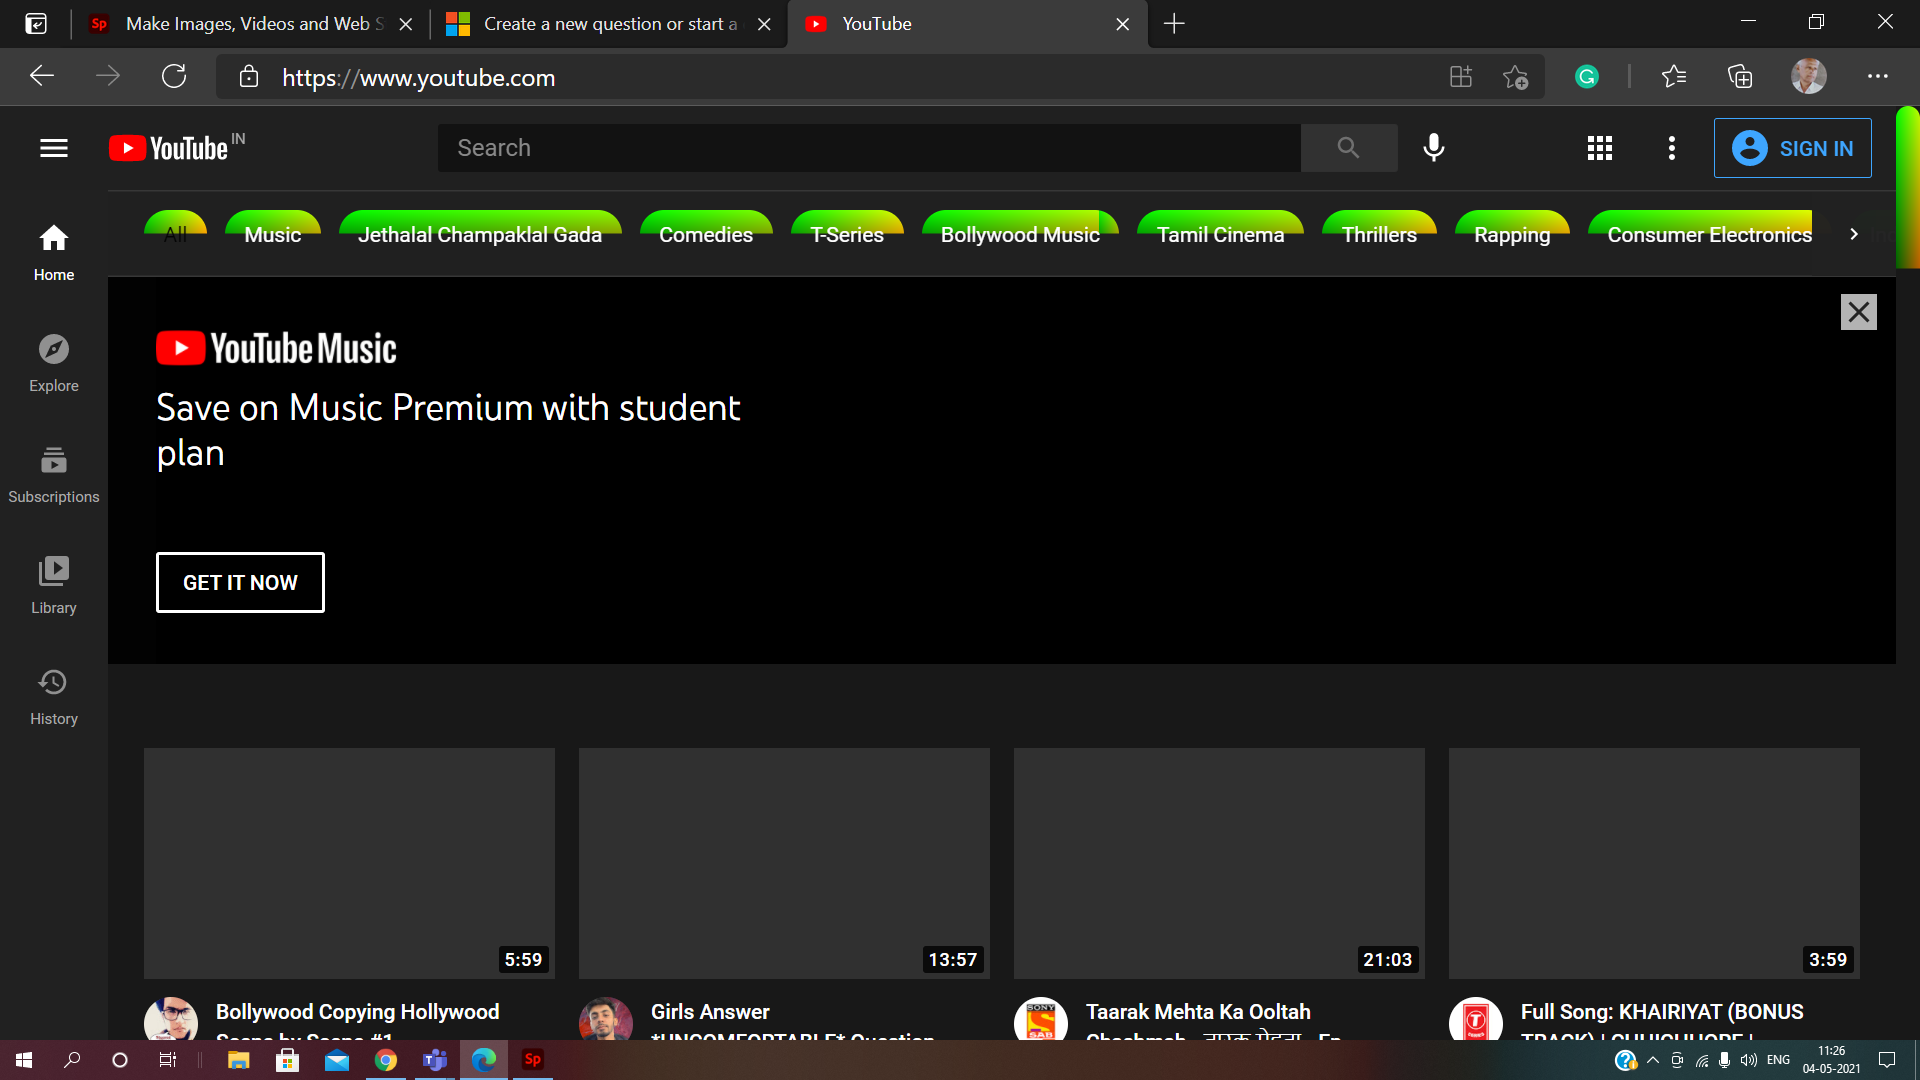Open the T-Series channel avatar
Viewport: 1920px width, 1080px height.
pos(1476,1019)
